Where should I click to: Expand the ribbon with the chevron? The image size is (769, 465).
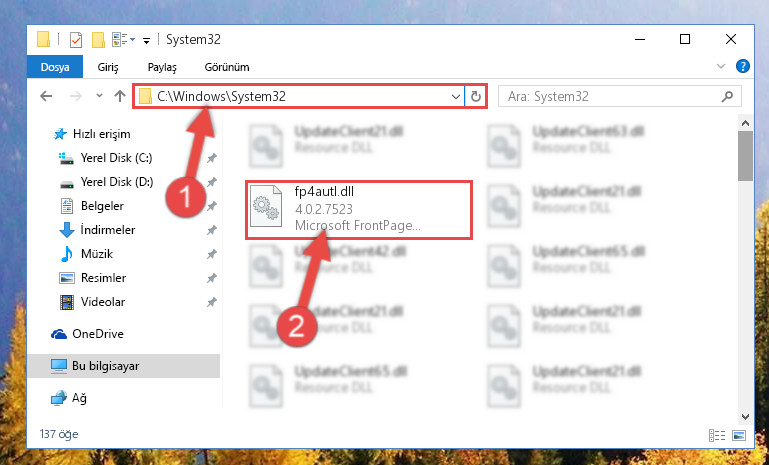[720, 66]
